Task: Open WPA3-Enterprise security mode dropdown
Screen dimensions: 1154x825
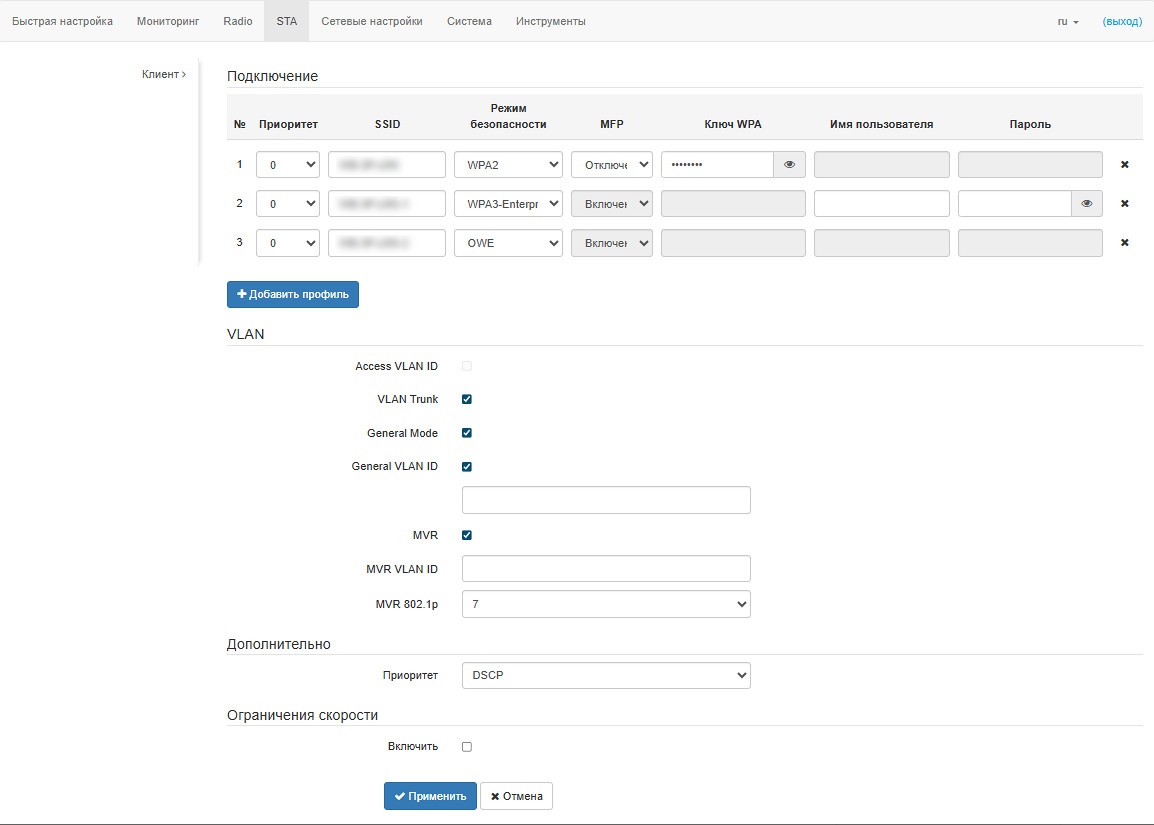Action: pyautogui.click(x=509, y=204)
